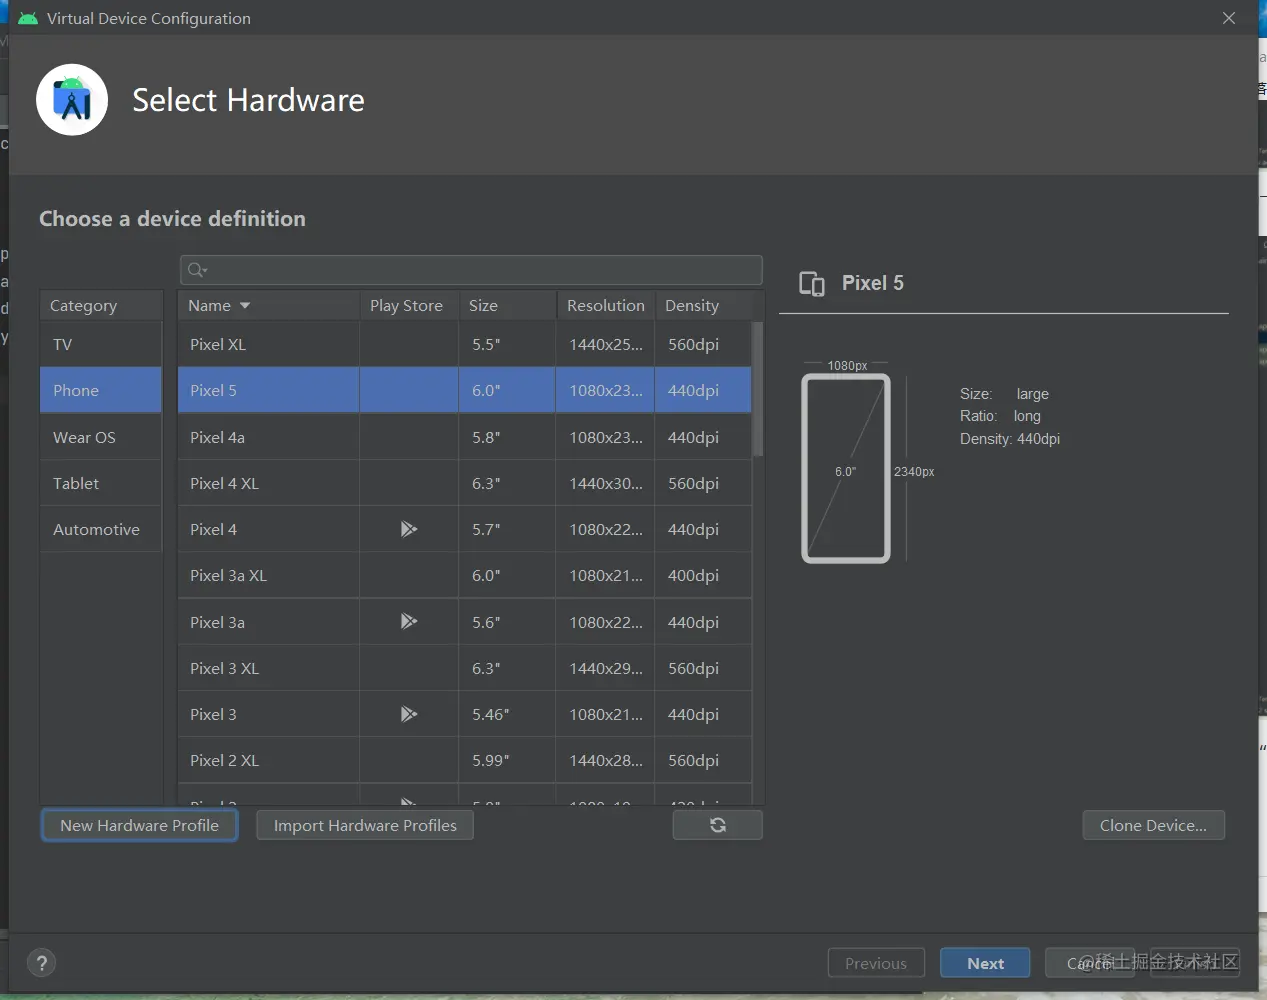This screenshot has width=1267, height=1000.
Task: Click the Pixel 5 screen preview diagram
Action: (846, 468)
